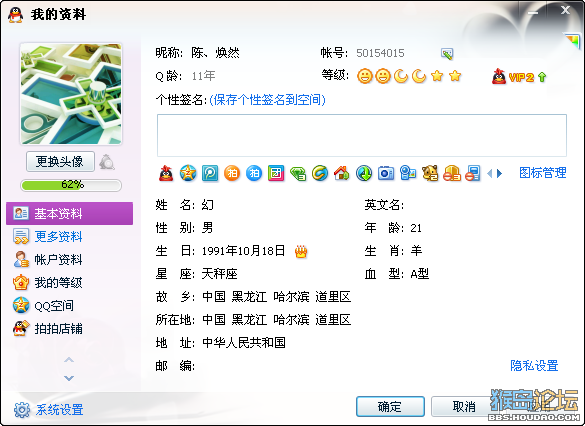Select the 基本资料 tab

coord(69,213)
